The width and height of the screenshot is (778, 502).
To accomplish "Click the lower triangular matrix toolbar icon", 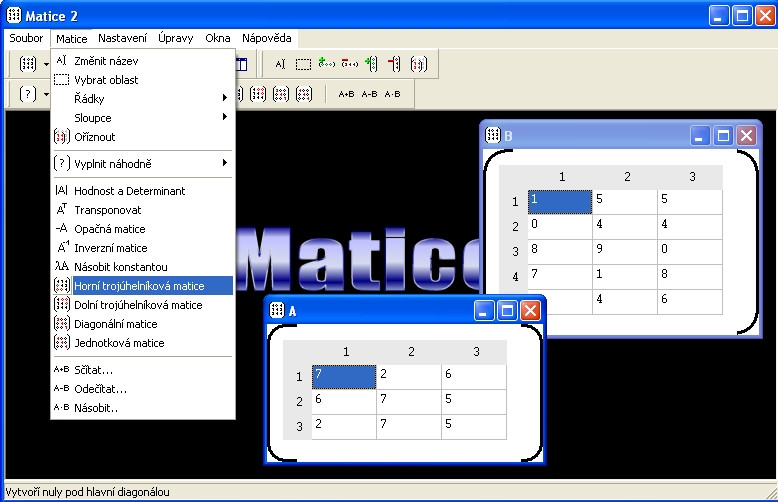I will coord(258,94).
